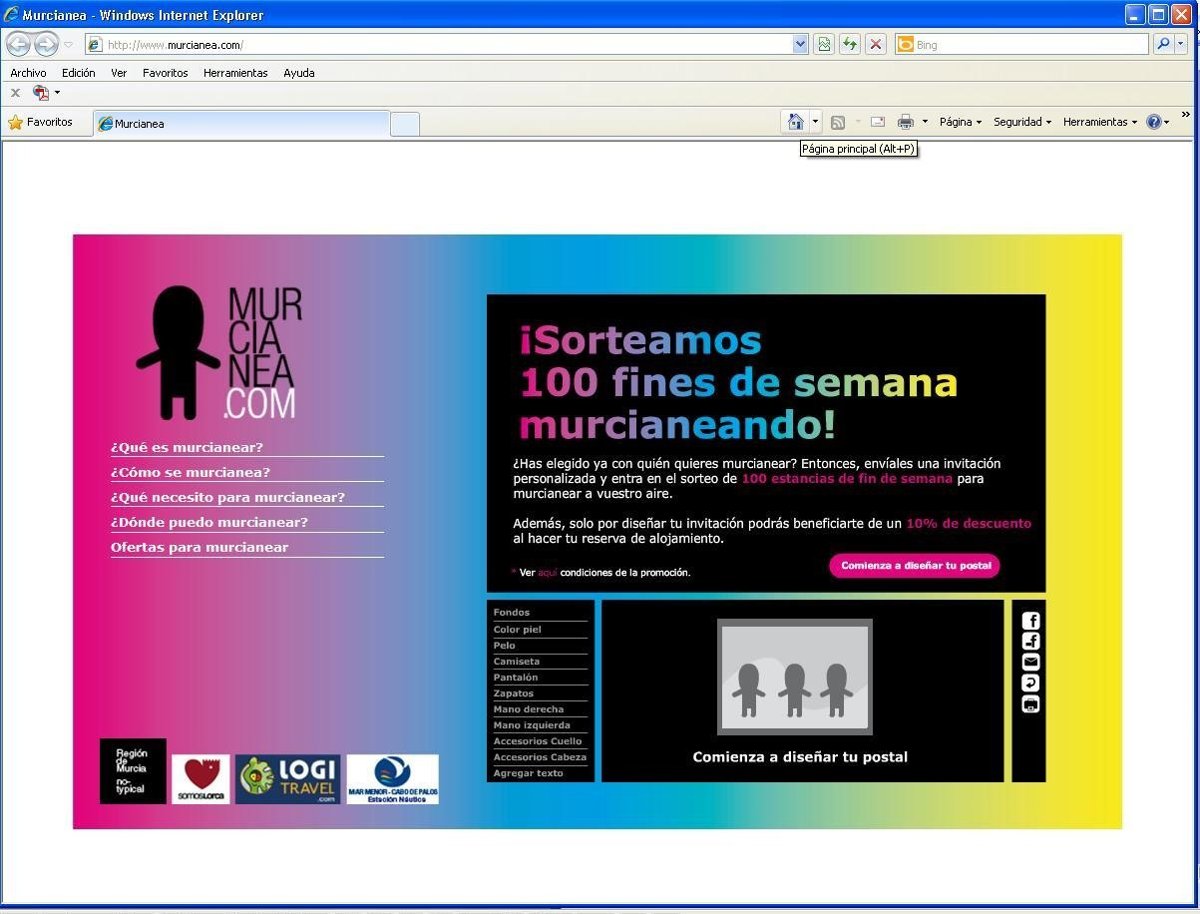Click the blue help question mark icon
1200x914 pixels.
(x=1153, y=122)
